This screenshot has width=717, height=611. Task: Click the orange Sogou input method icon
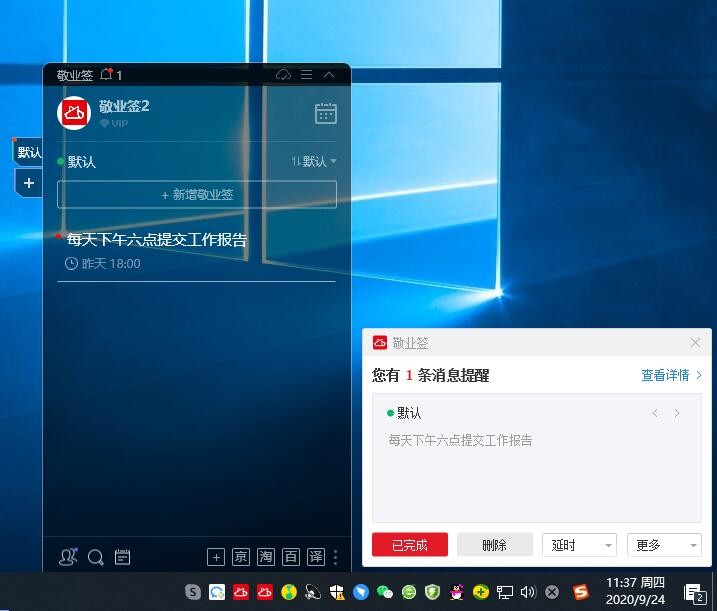(581, 592)
